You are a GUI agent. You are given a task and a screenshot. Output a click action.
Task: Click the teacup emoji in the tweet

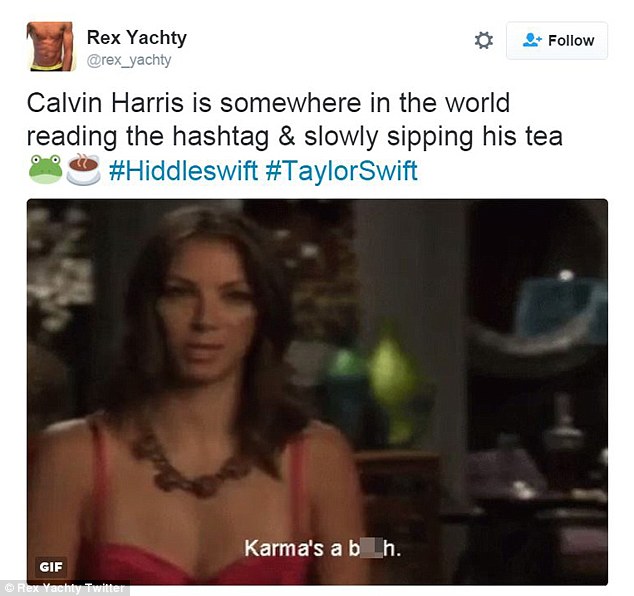(x=83, y=169)
